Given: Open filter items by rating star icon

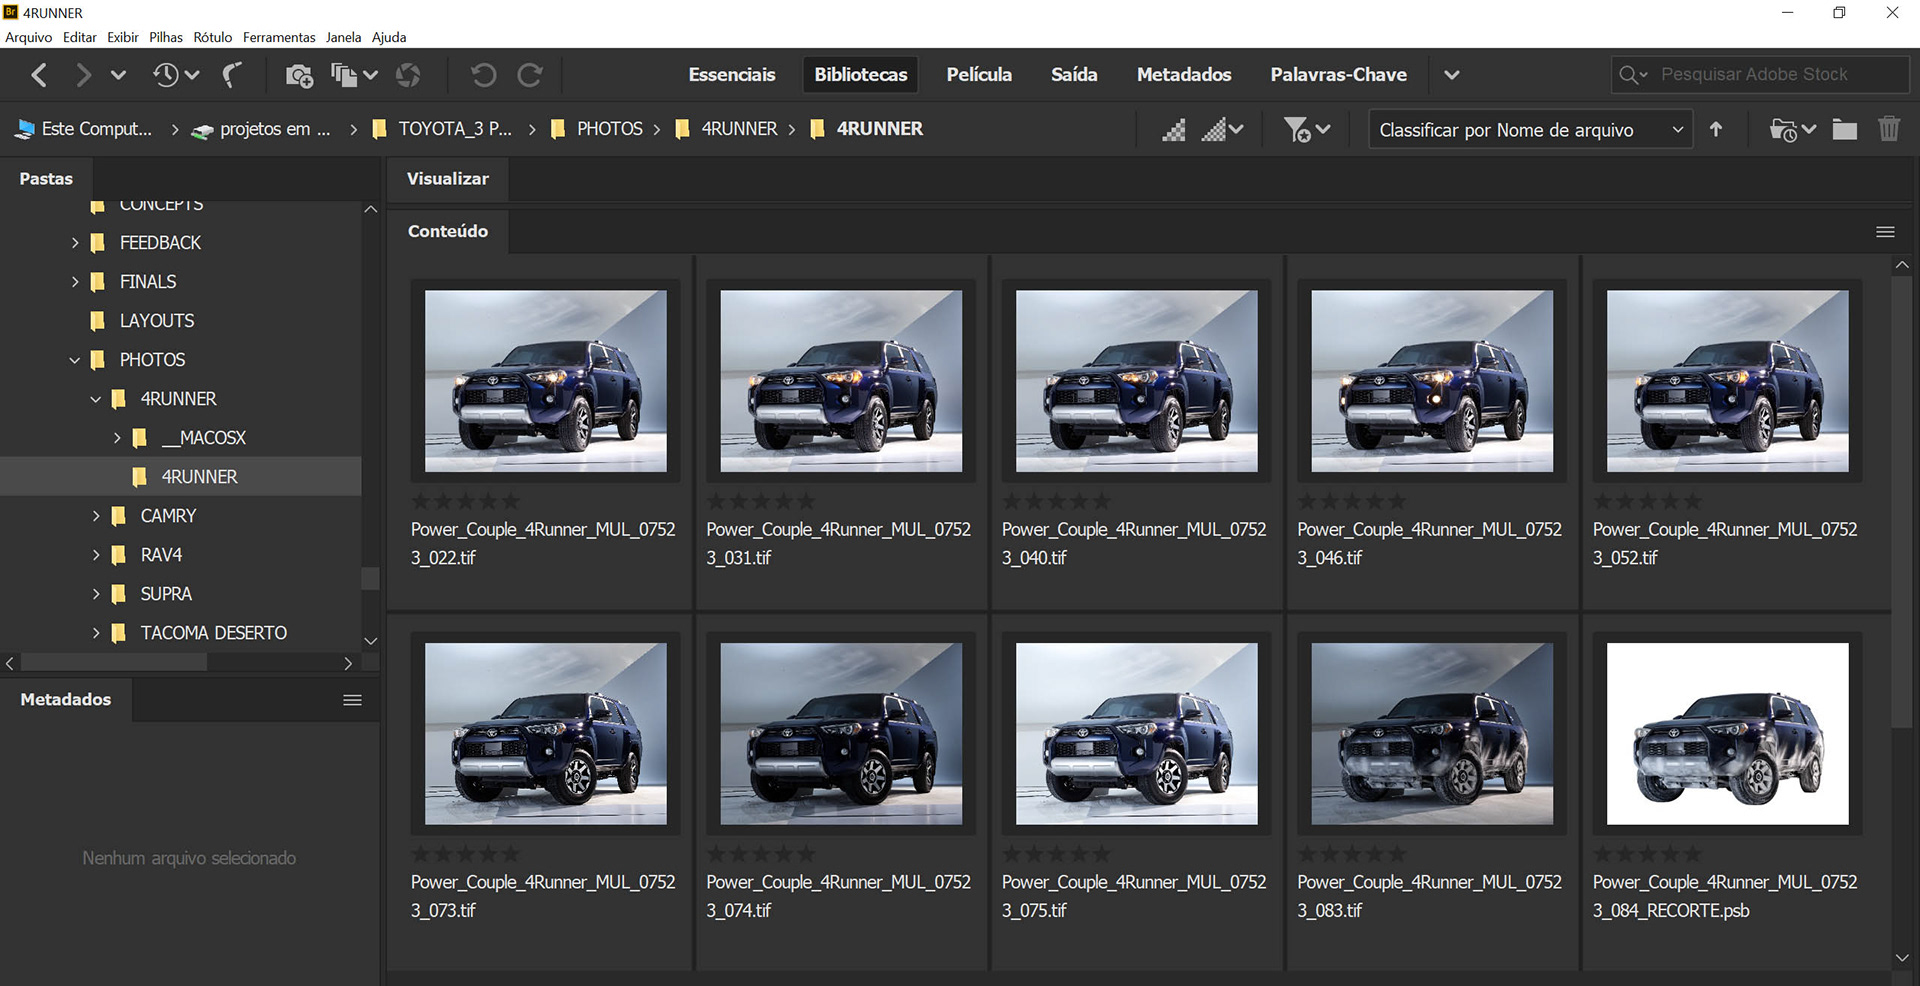Looking at the screenshot, I should pos(1306,130).
